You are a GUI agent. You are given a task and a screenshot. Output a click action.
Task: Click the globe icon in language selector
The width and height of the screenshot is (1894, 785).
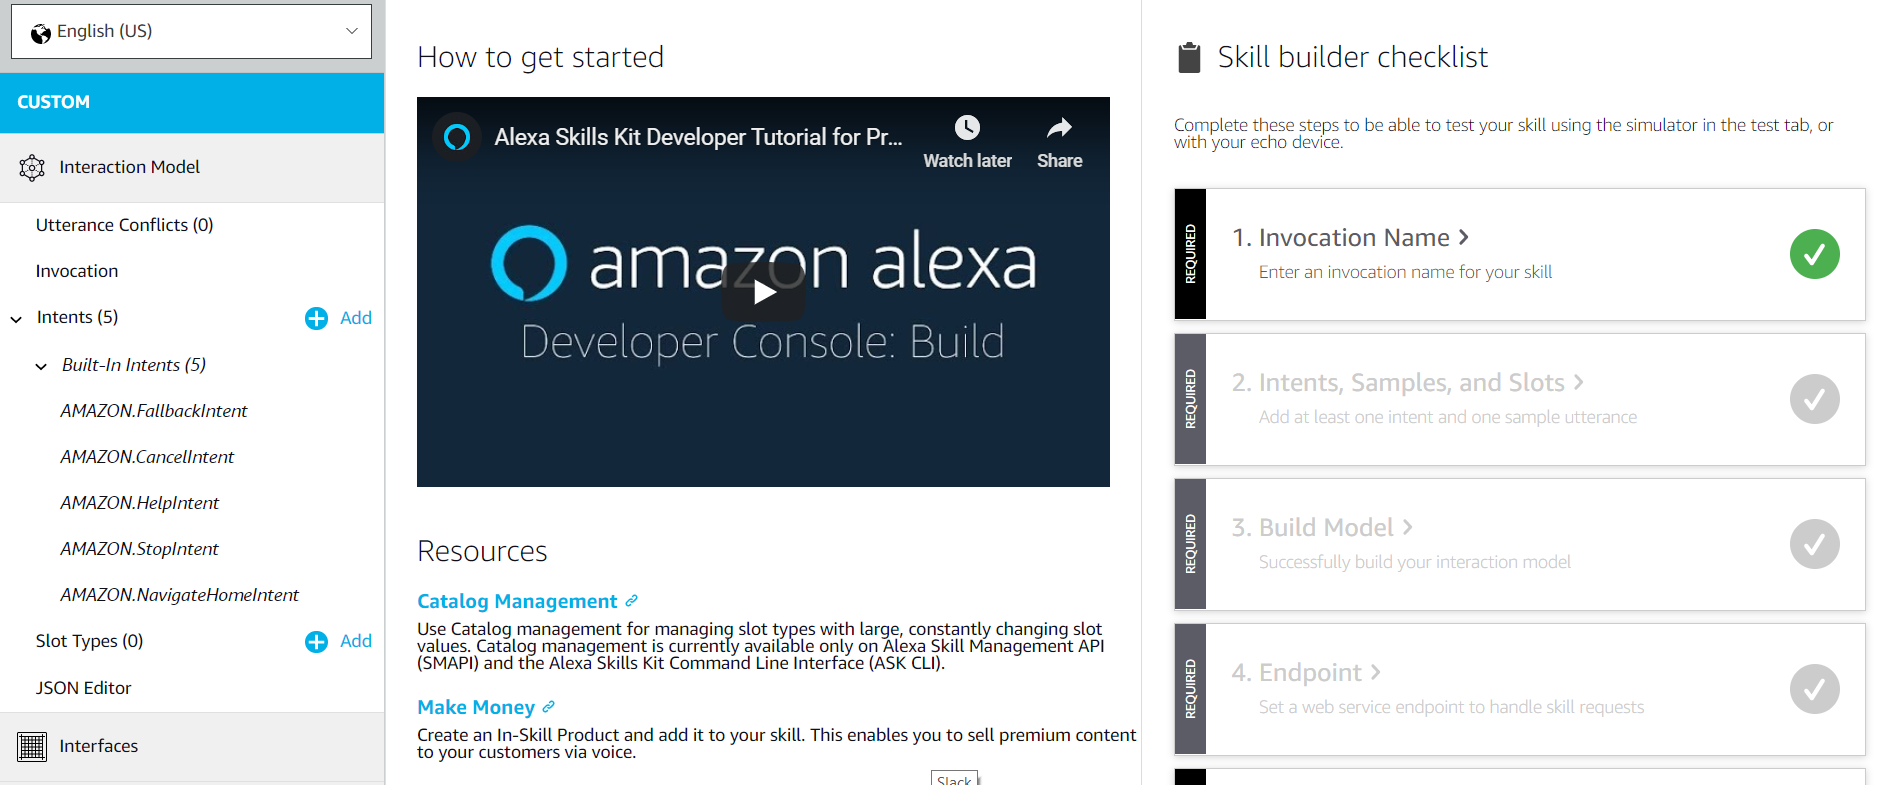(41, 34)
